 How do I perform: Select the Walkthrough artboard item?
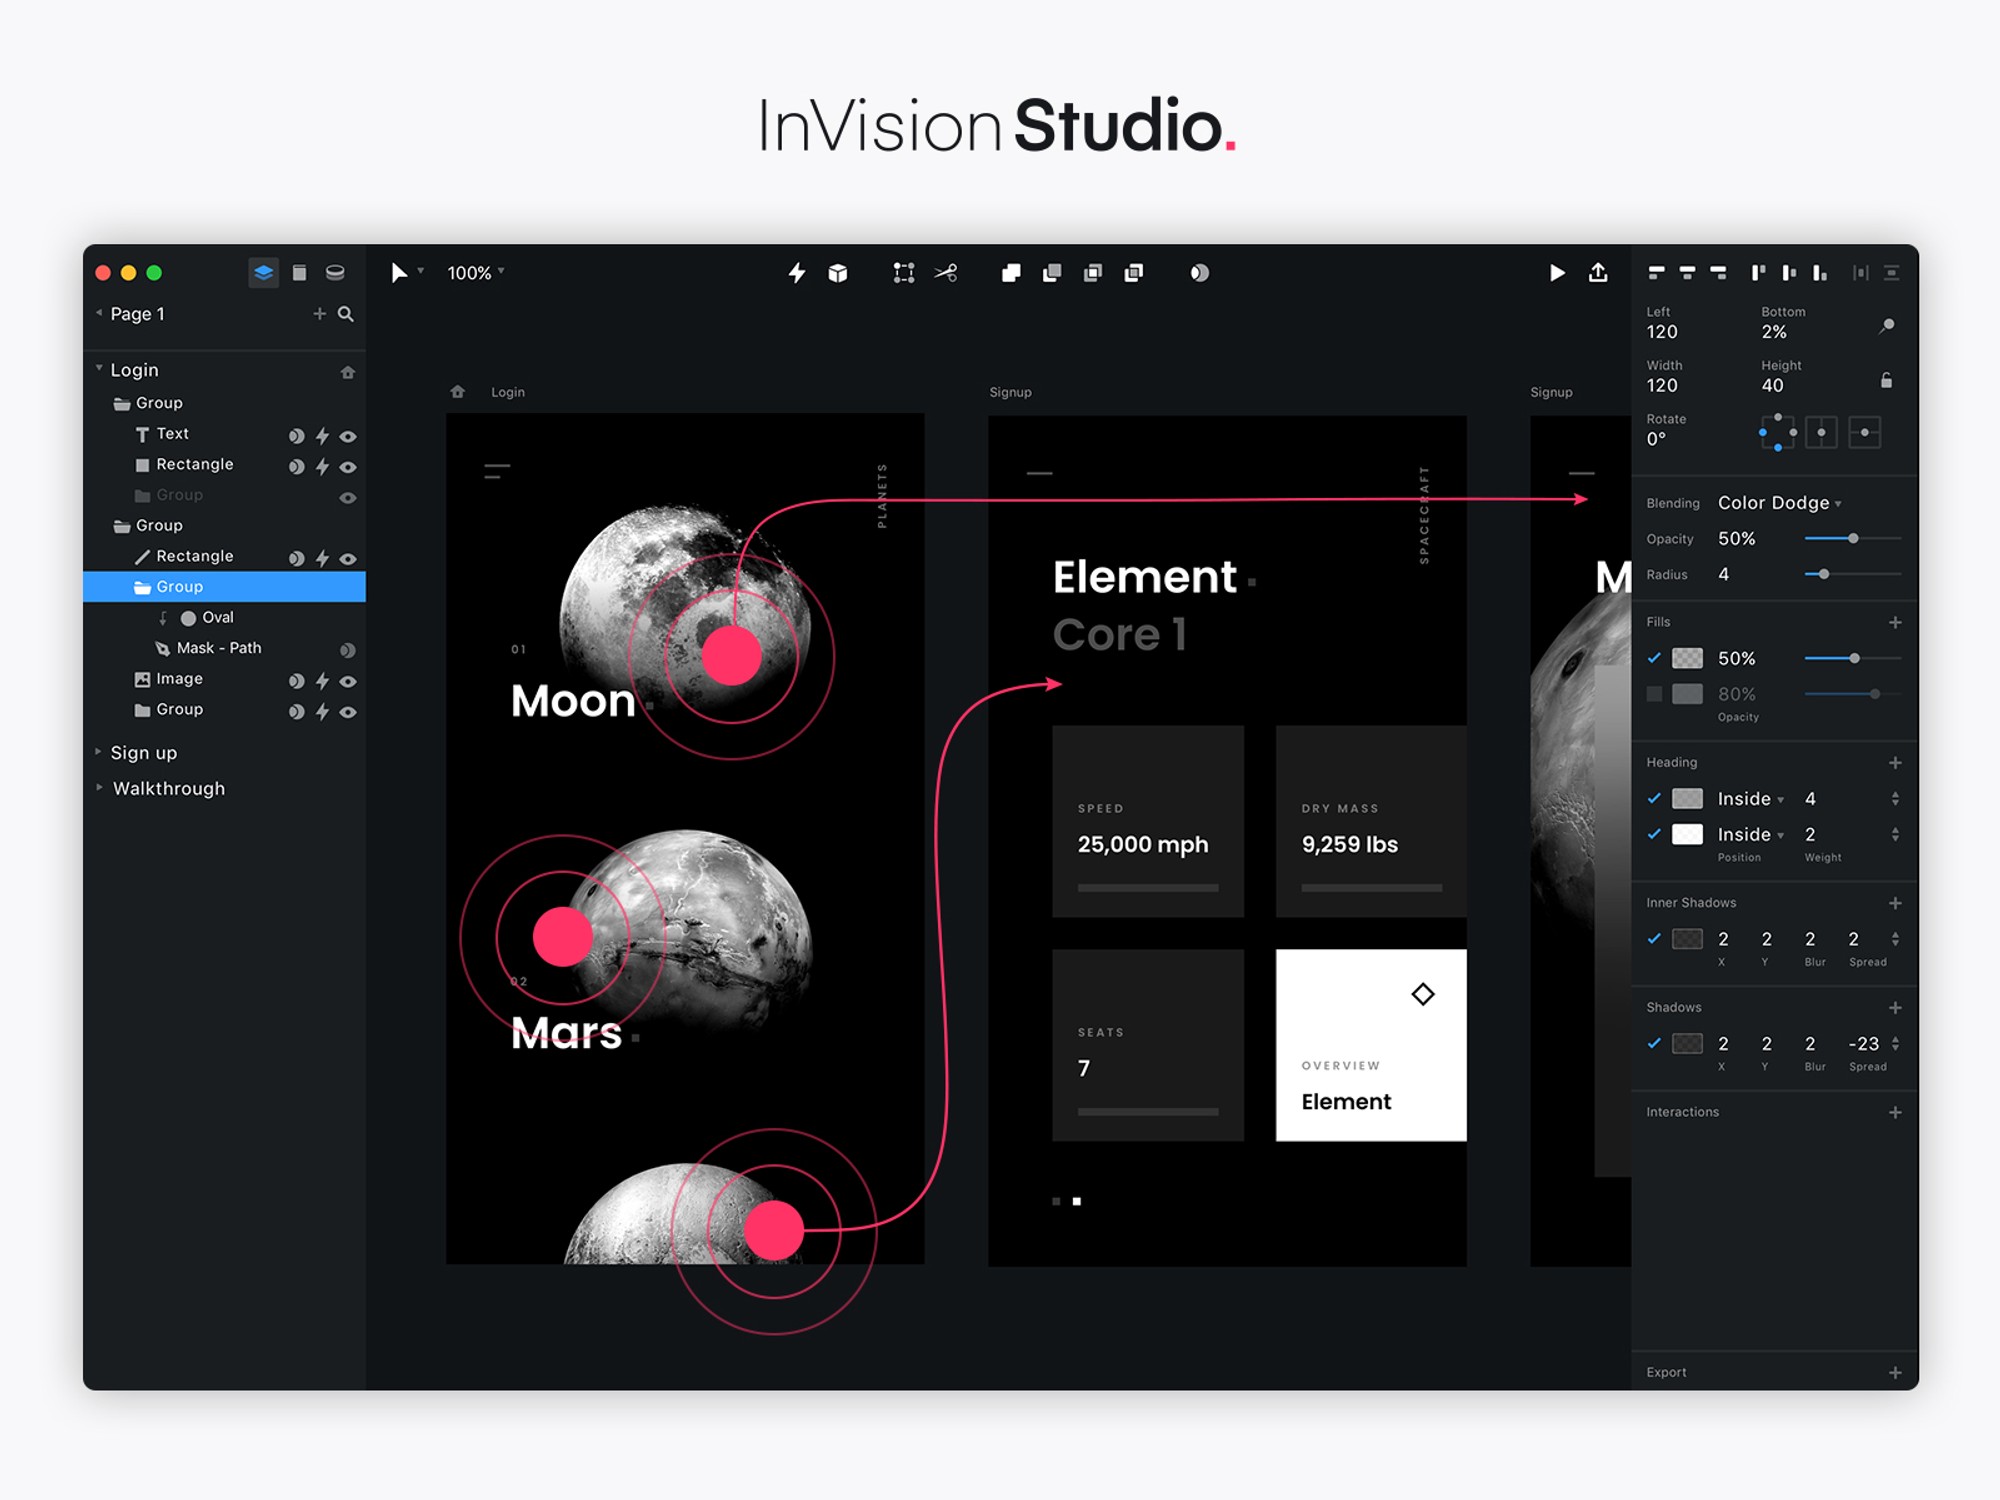(168, 789)
